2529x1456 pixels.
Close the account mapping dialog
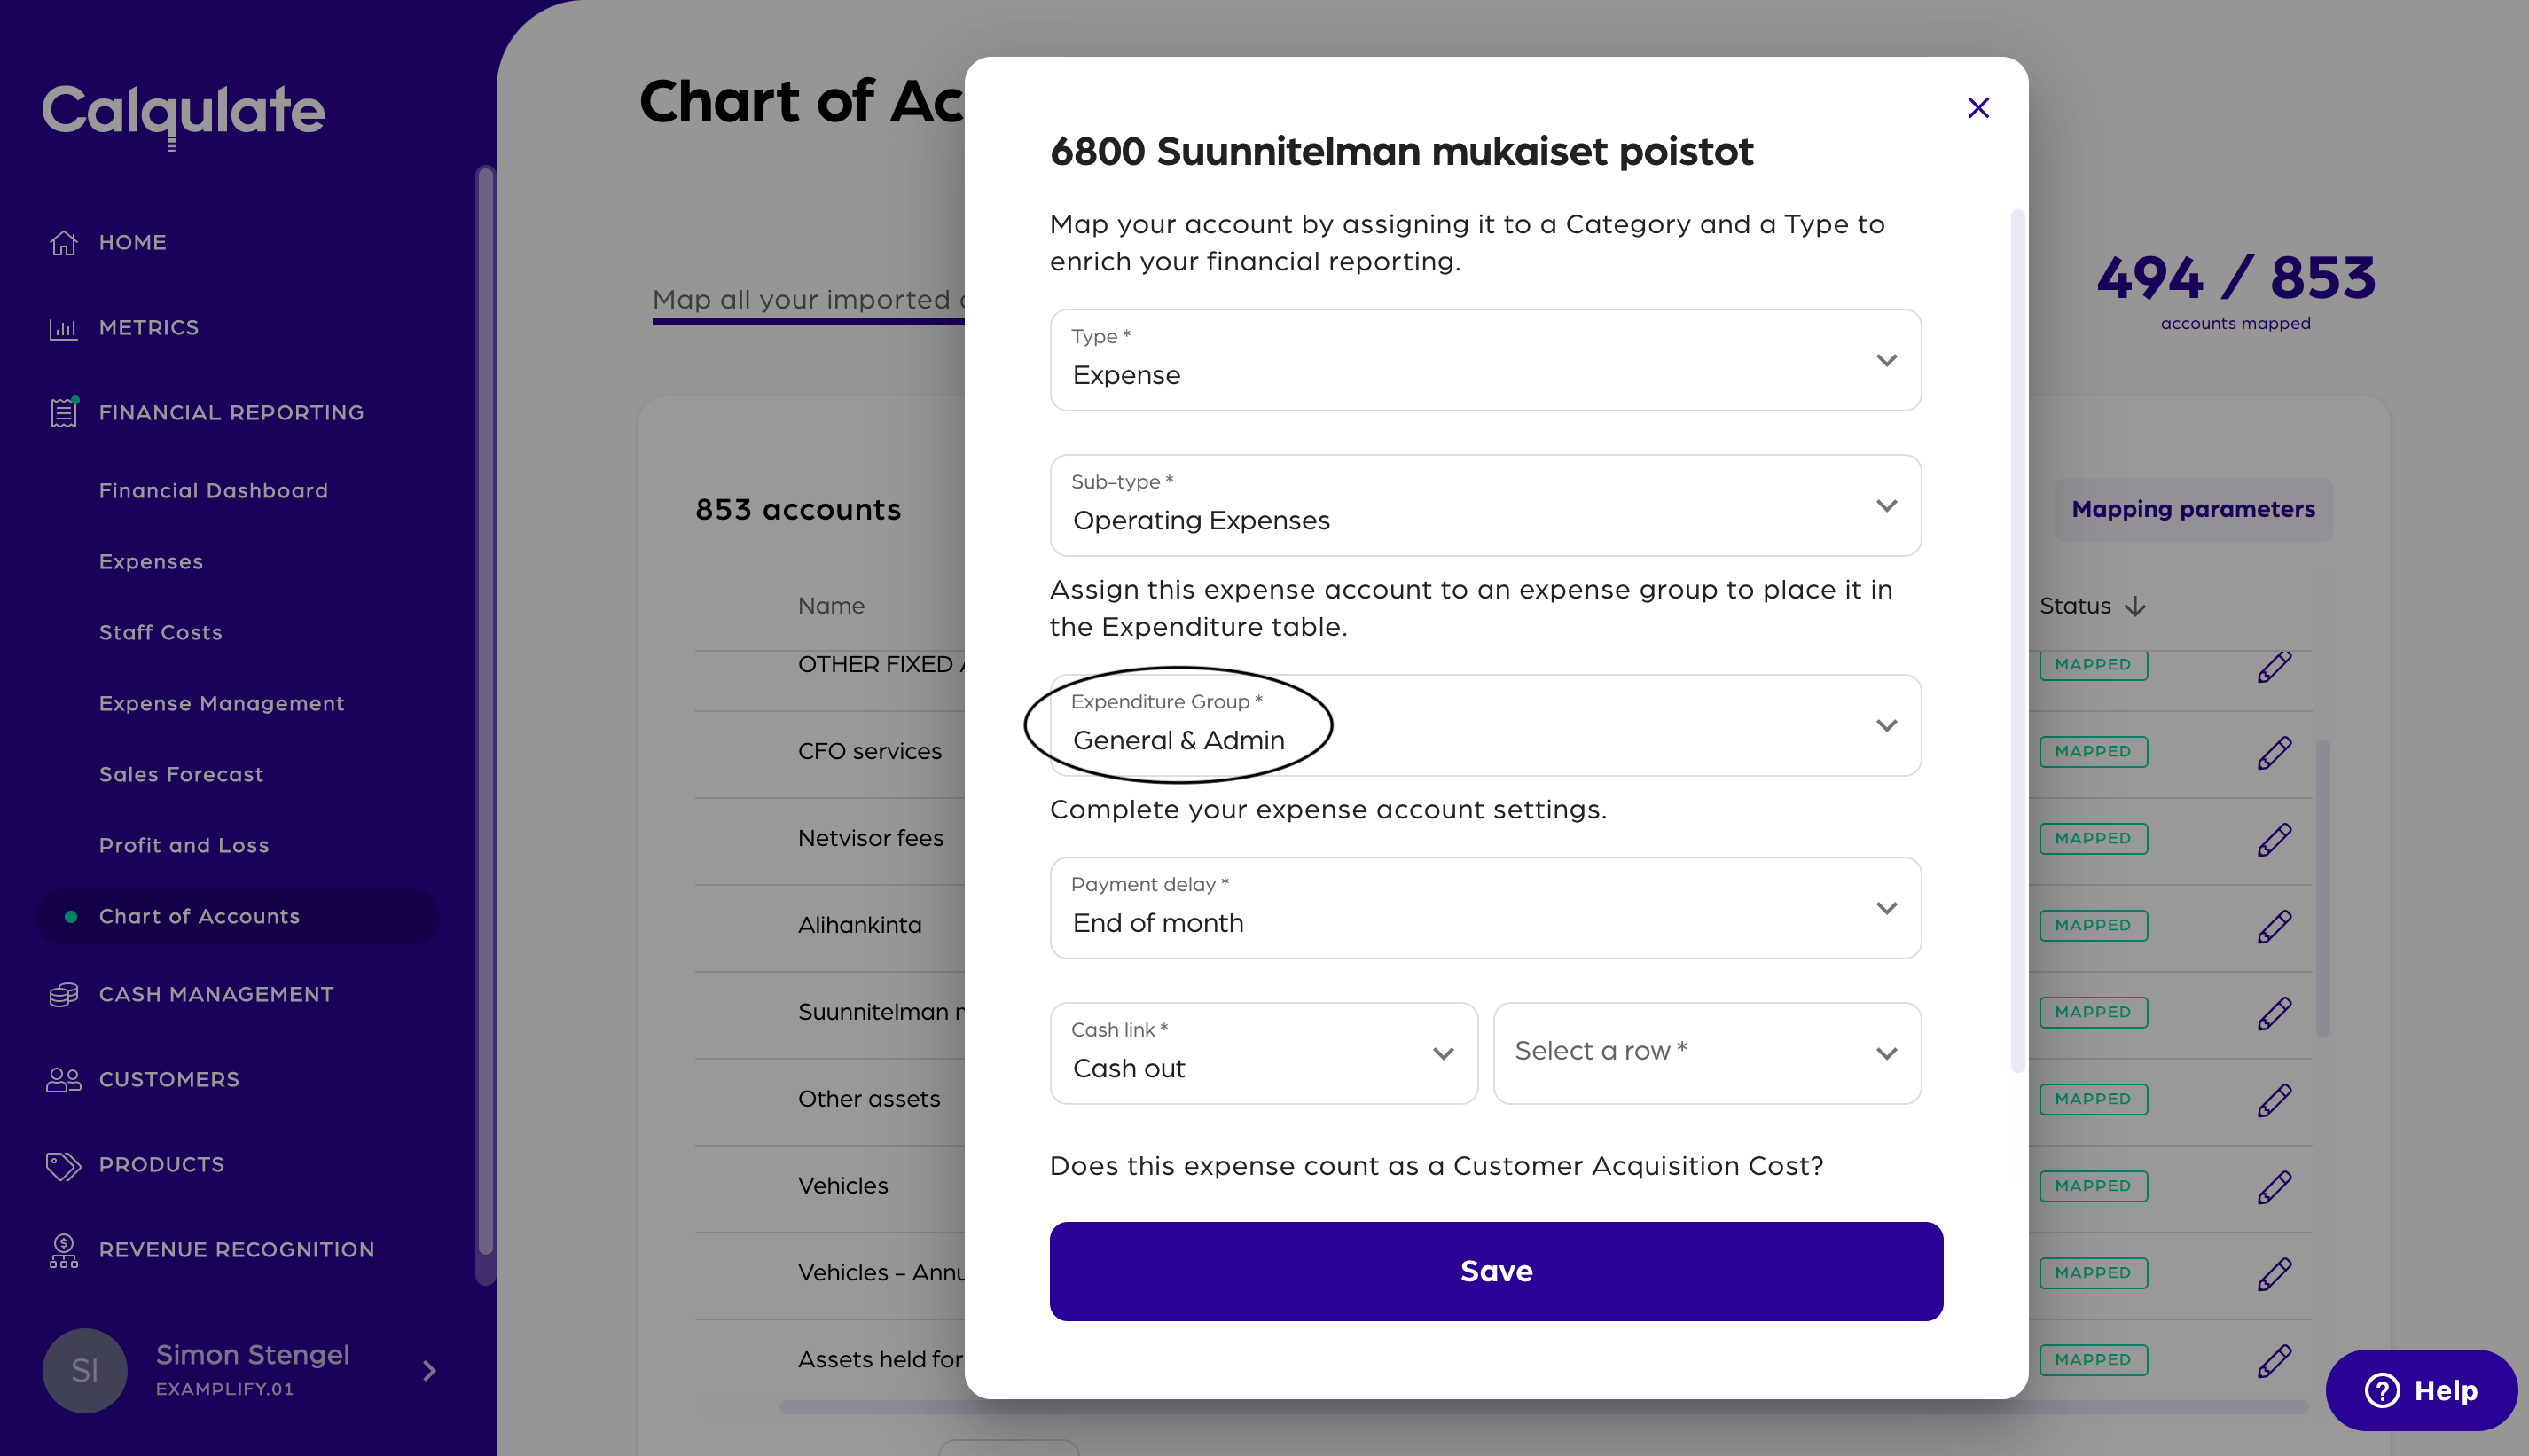pyautogui.click(x=1977, y=108)
